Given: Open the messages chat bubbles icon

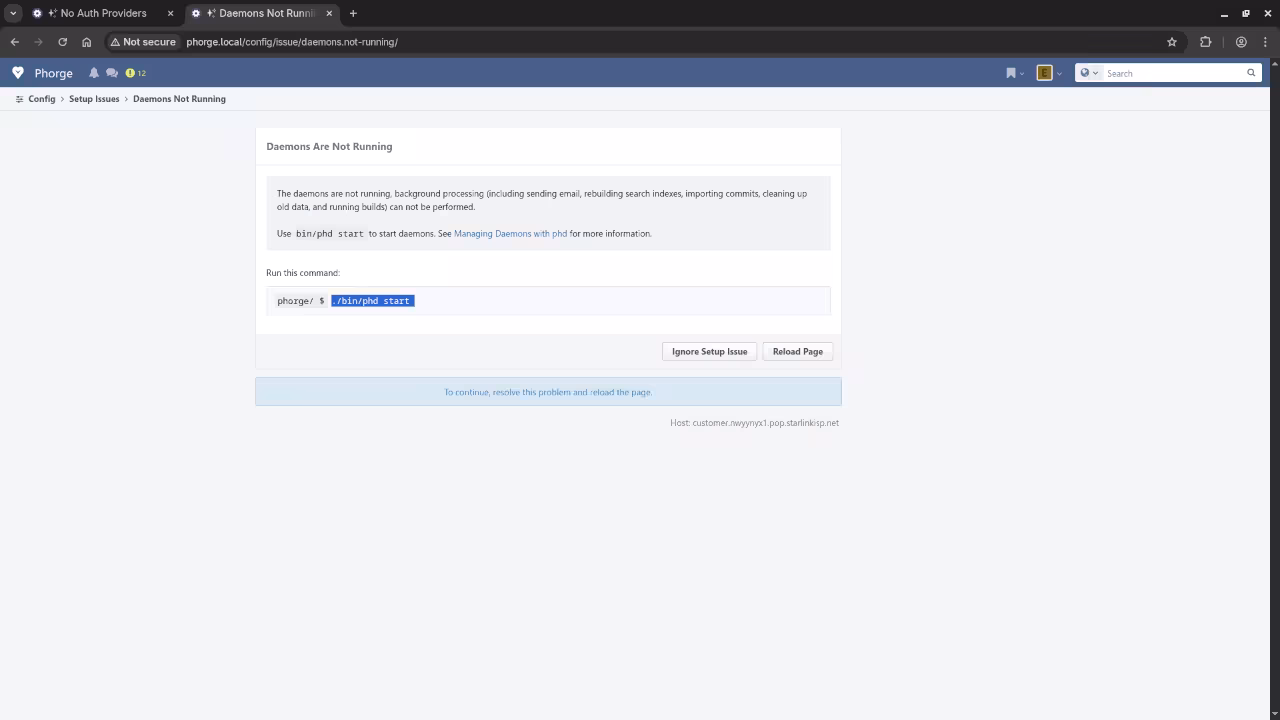Looking at the screenshot, I should point(112,73).
